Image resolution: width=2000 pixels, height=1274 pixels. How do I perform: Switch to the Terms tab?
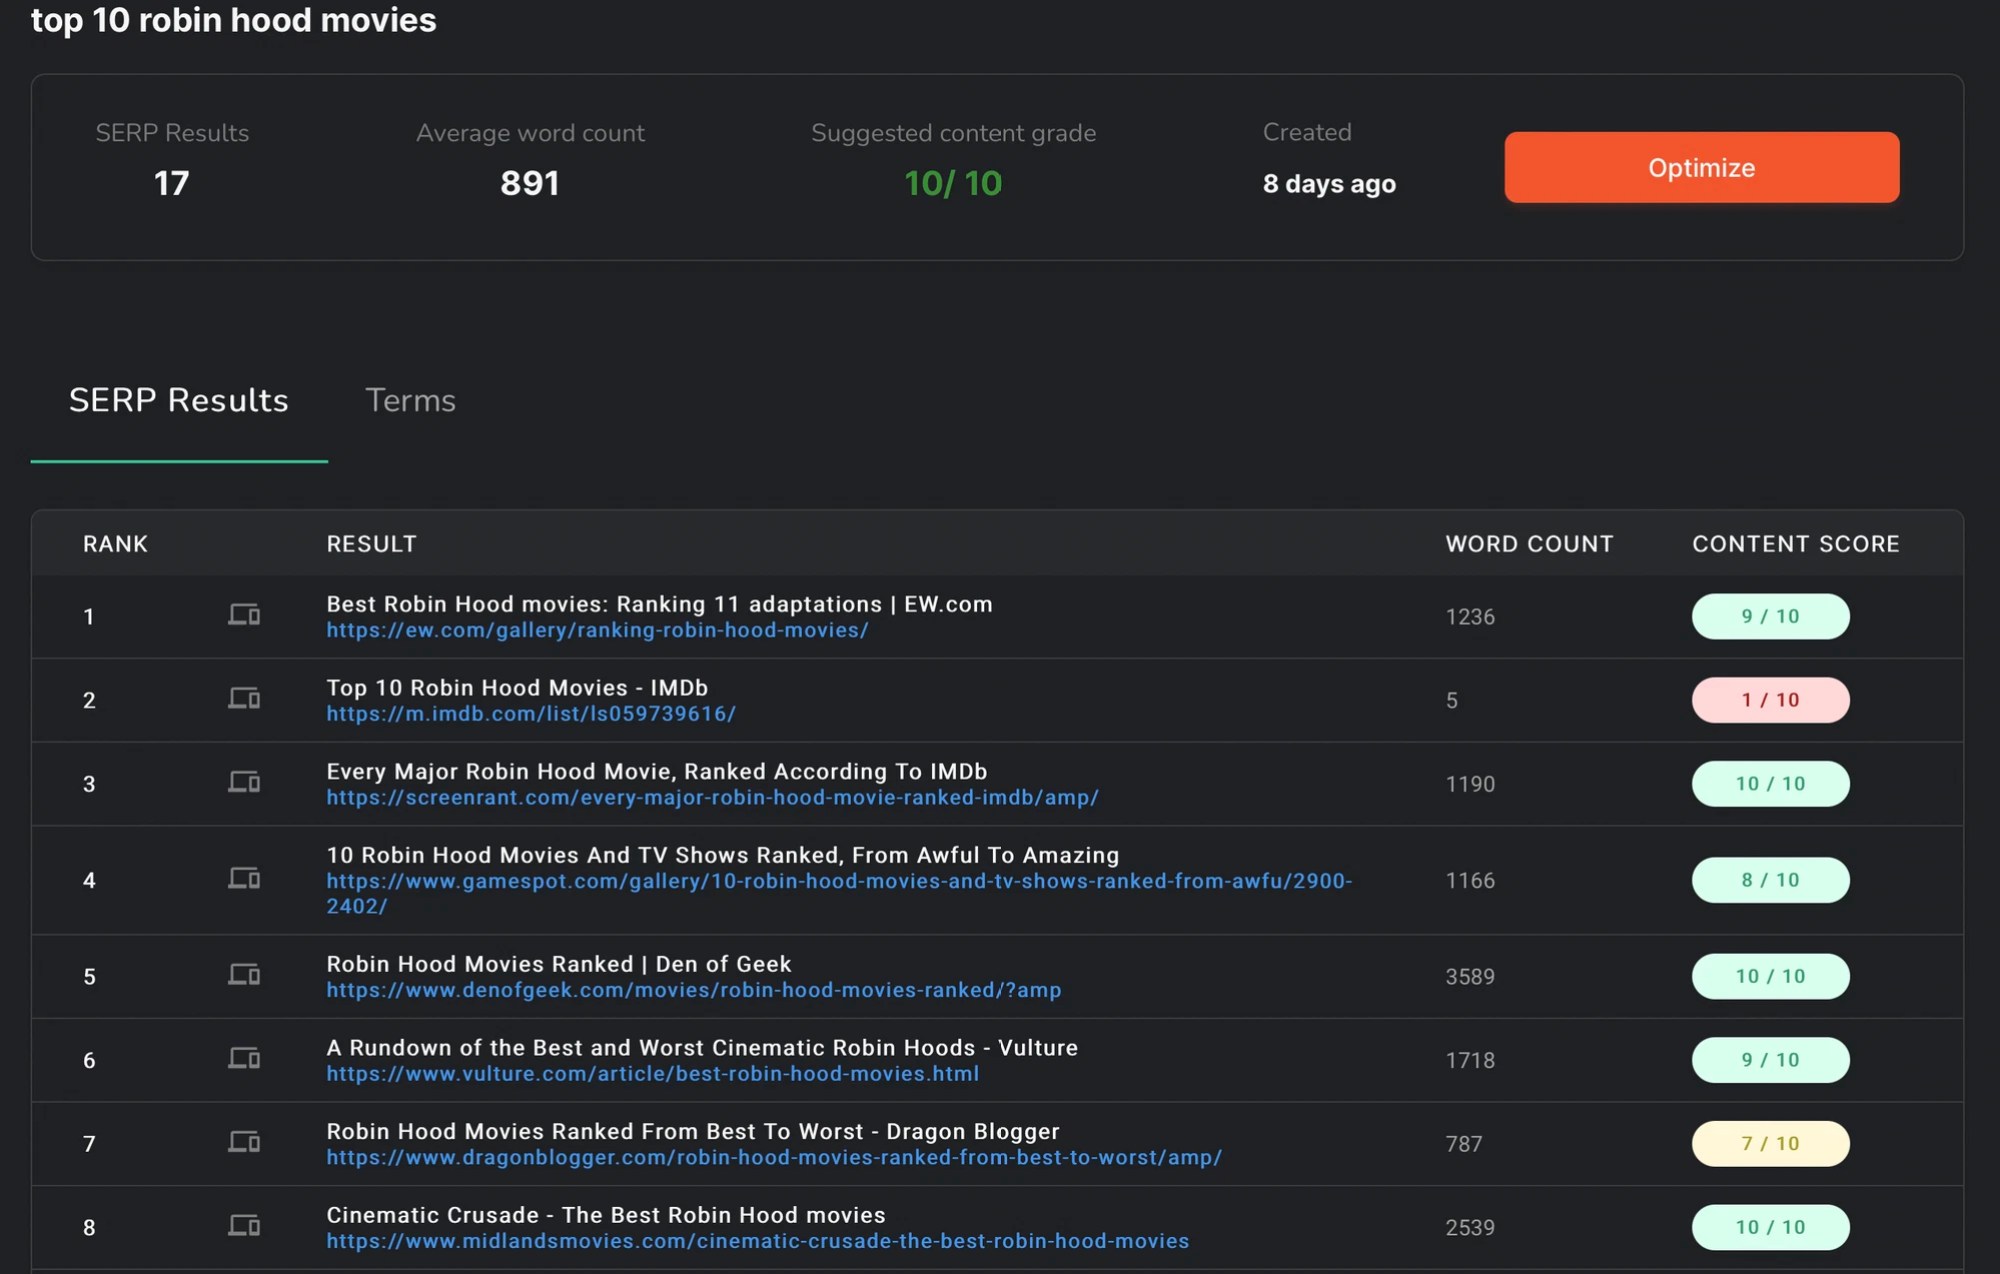tap(410, 400)
